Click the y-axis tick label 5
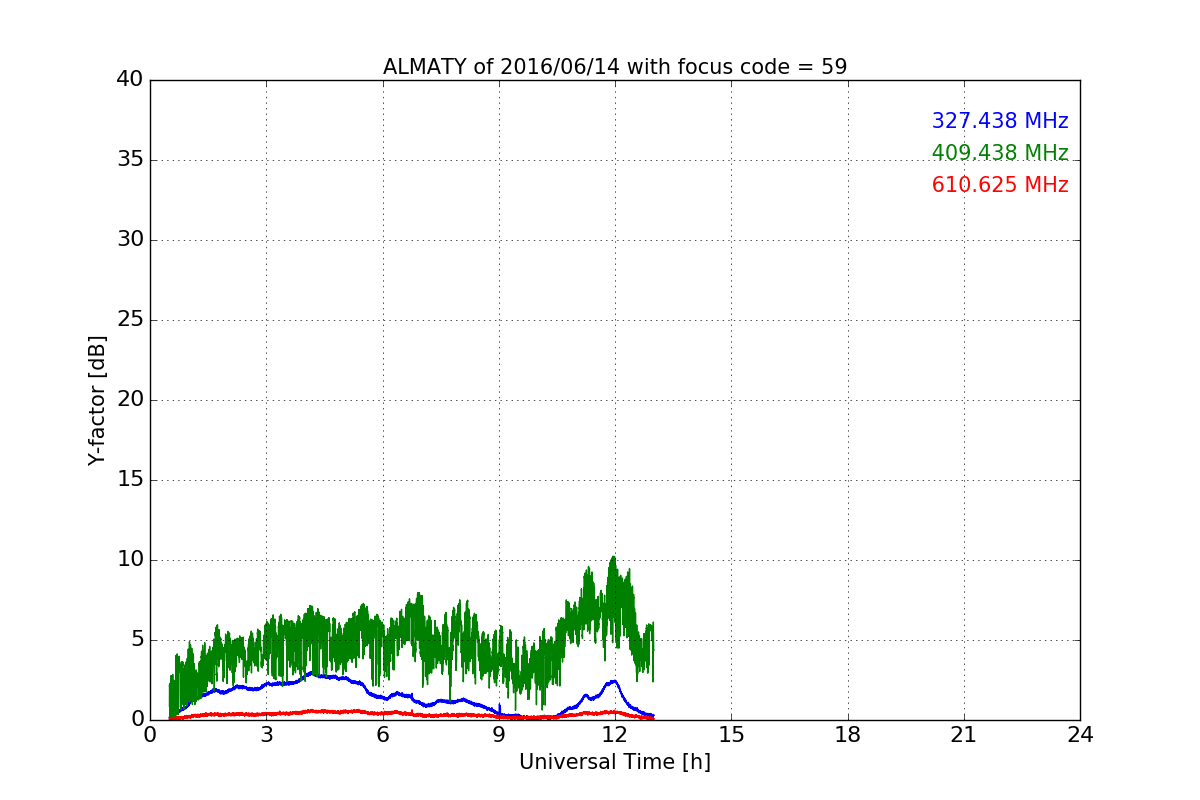Image resolution: width=1200 pixels, height=800 pixels. point(136,640)
